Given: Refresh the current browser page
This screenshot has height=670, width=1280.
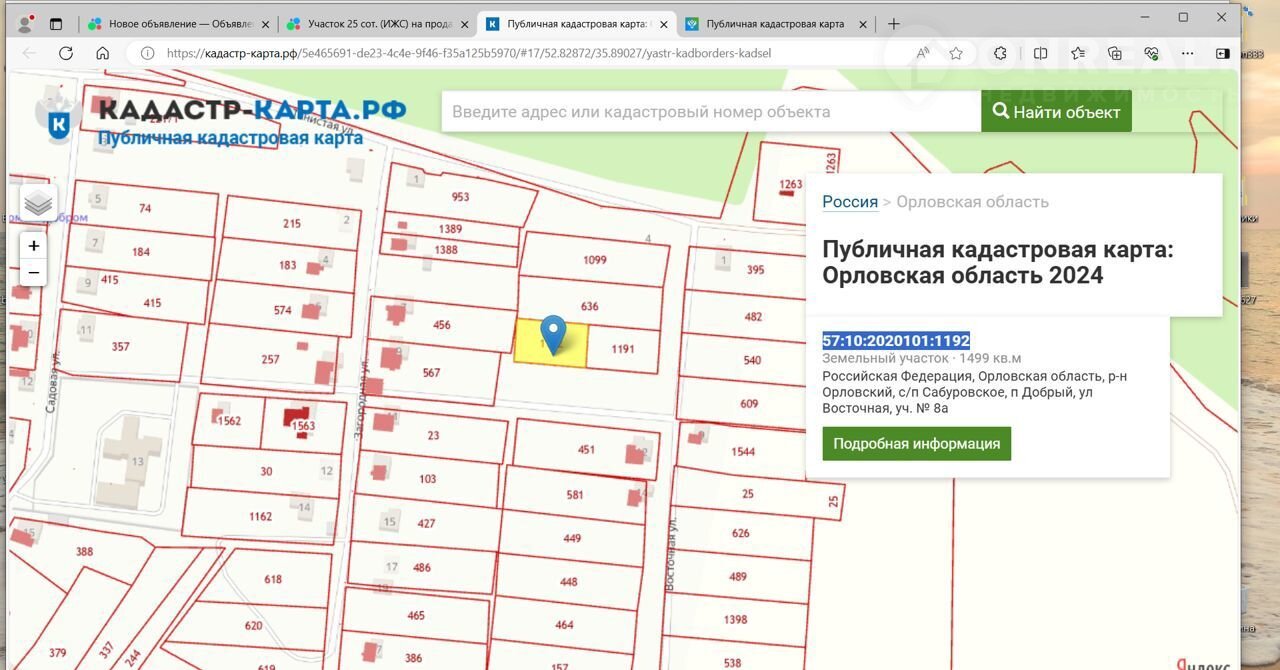Looking at the screenshot, I should (x=66, y=54).
